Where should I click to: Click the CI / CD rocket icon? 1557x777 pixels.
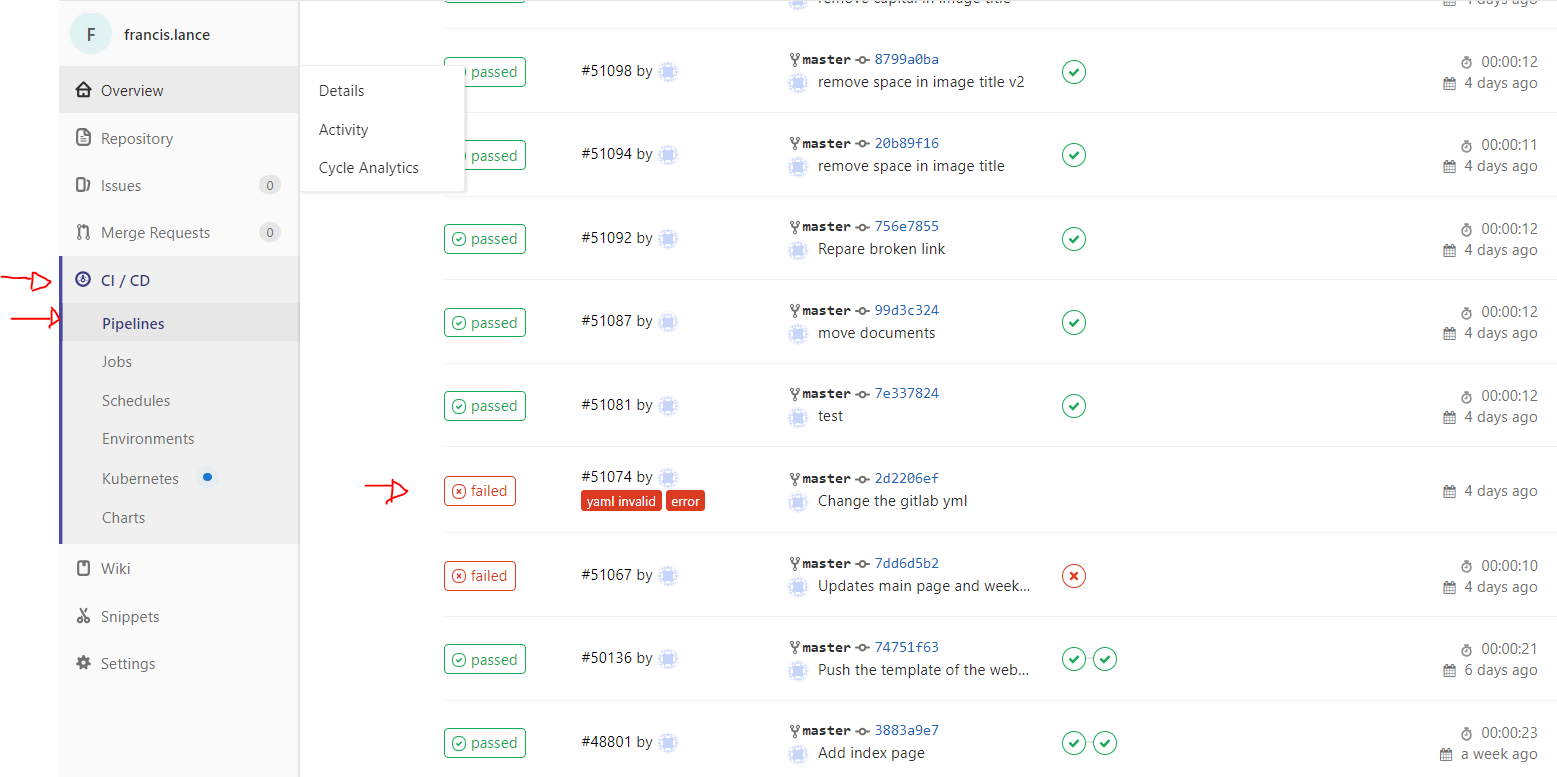click(x=84, y=280)
